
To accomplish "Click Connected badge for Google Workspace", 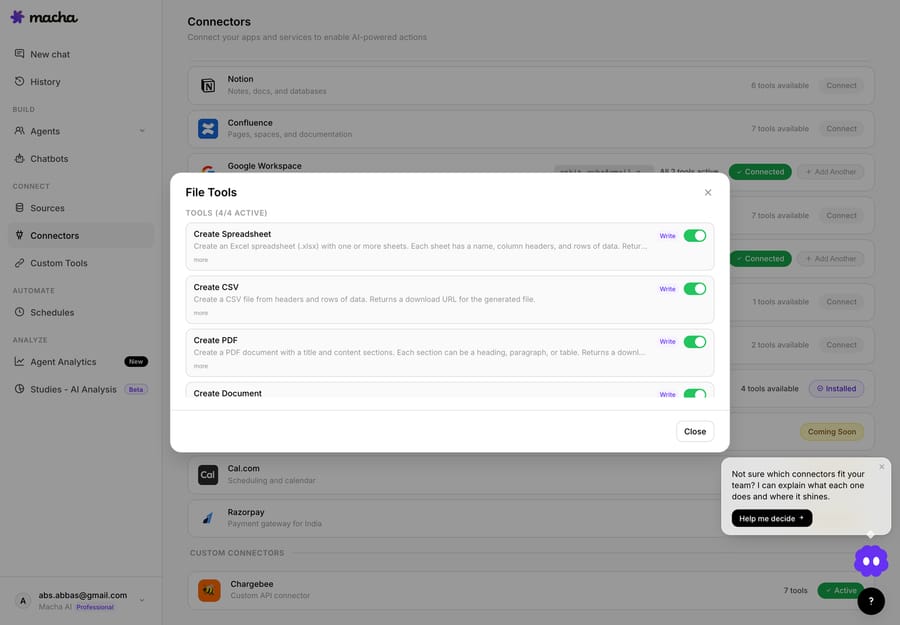I will click(760, 172).
